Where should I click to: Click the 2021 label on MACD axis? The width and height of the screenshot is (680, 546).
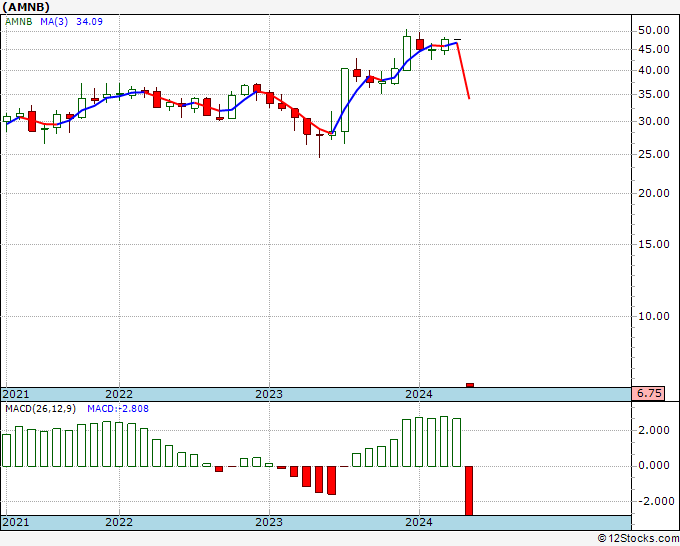pyautogui.click(x=16, y=522)
